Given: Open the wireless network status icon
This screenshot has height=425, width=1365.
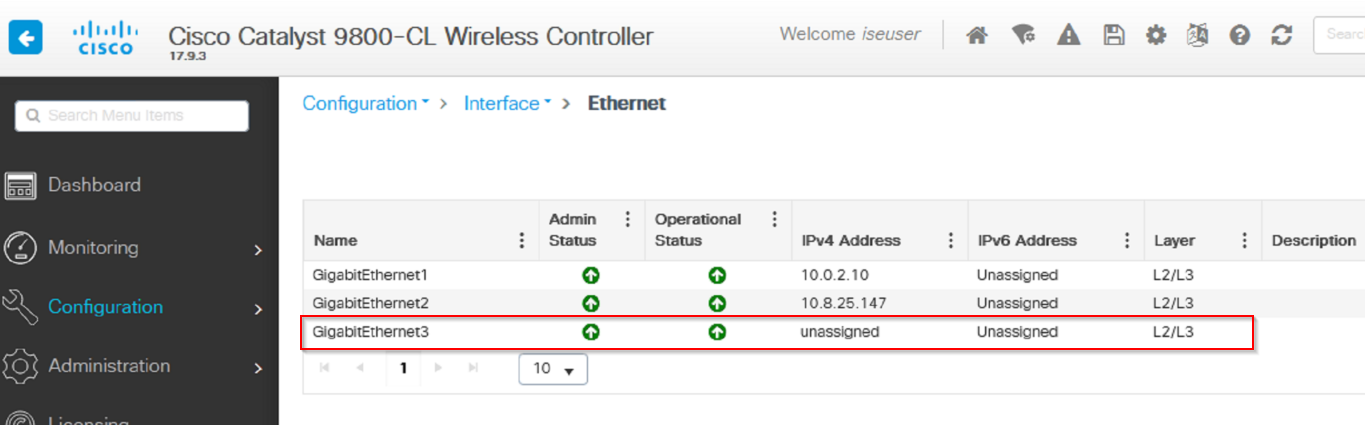Looking at the screenshot, I should click(1023, 36).
